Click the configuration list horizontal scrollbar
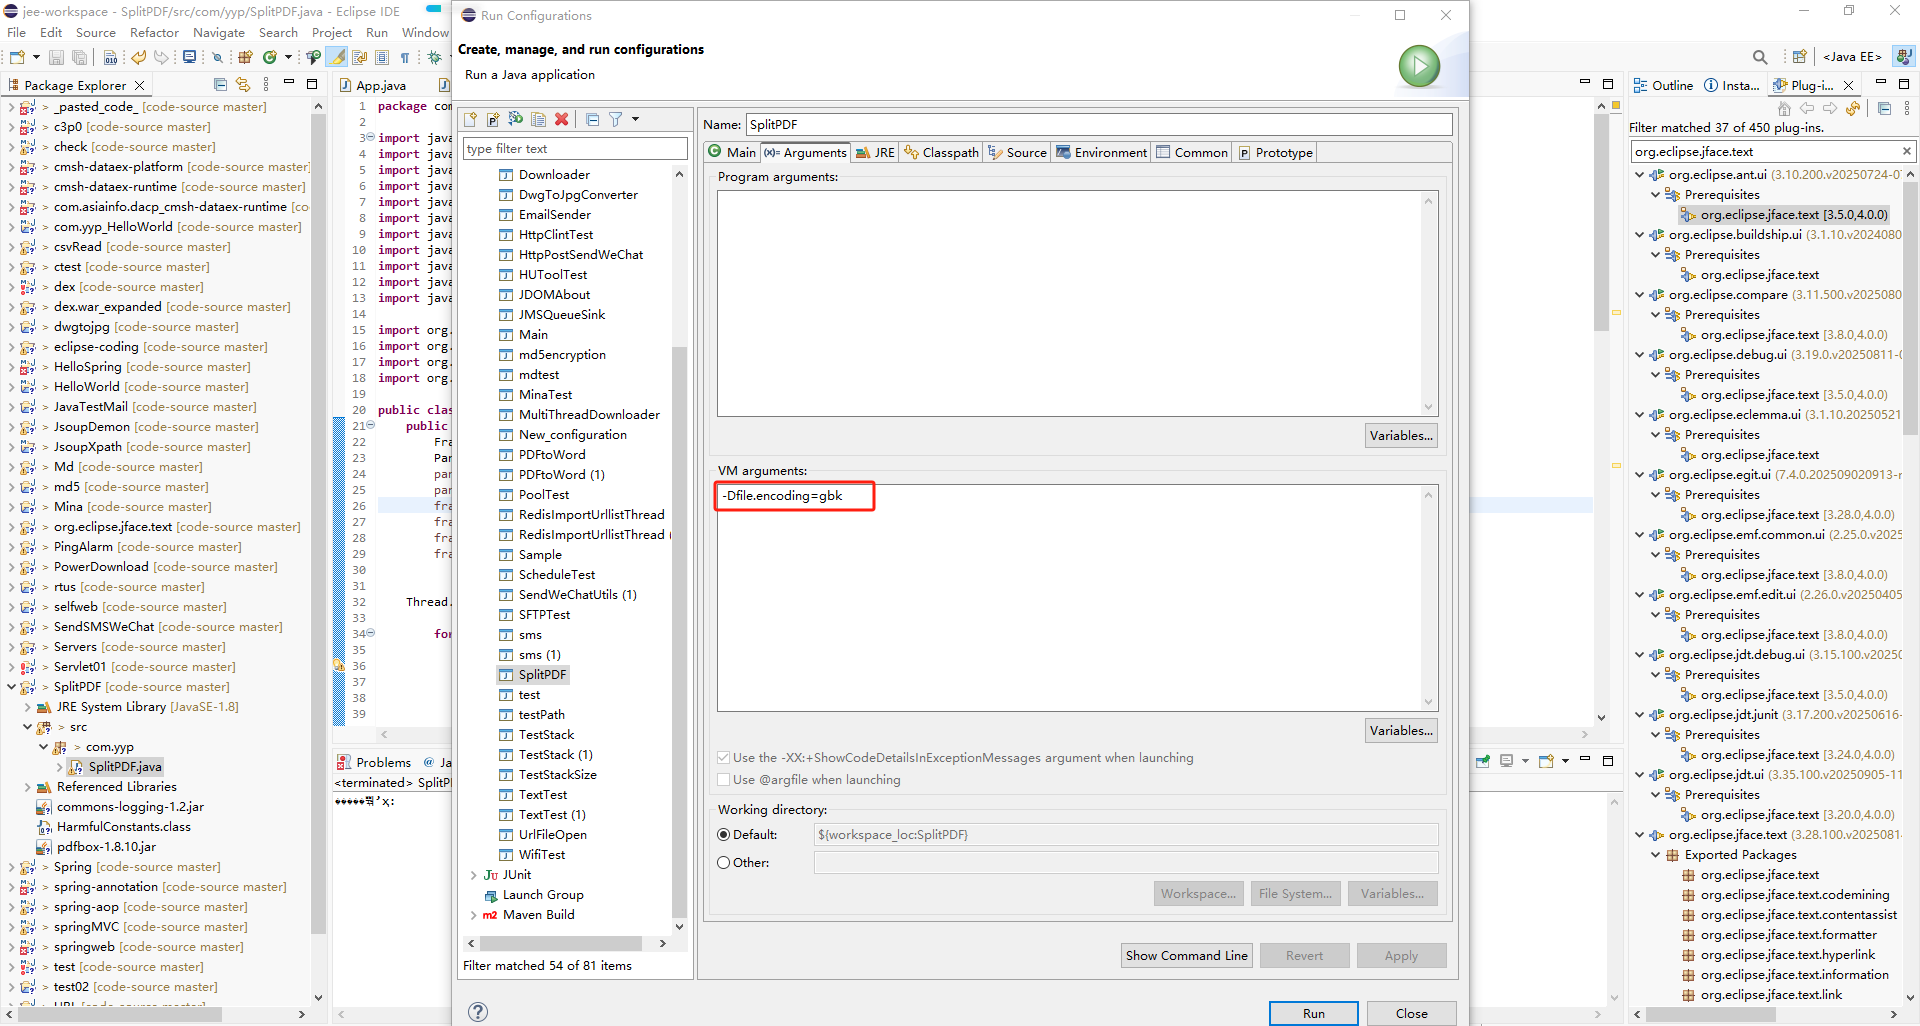Viewport: 1920px width, 1026px height. [561, 943]
